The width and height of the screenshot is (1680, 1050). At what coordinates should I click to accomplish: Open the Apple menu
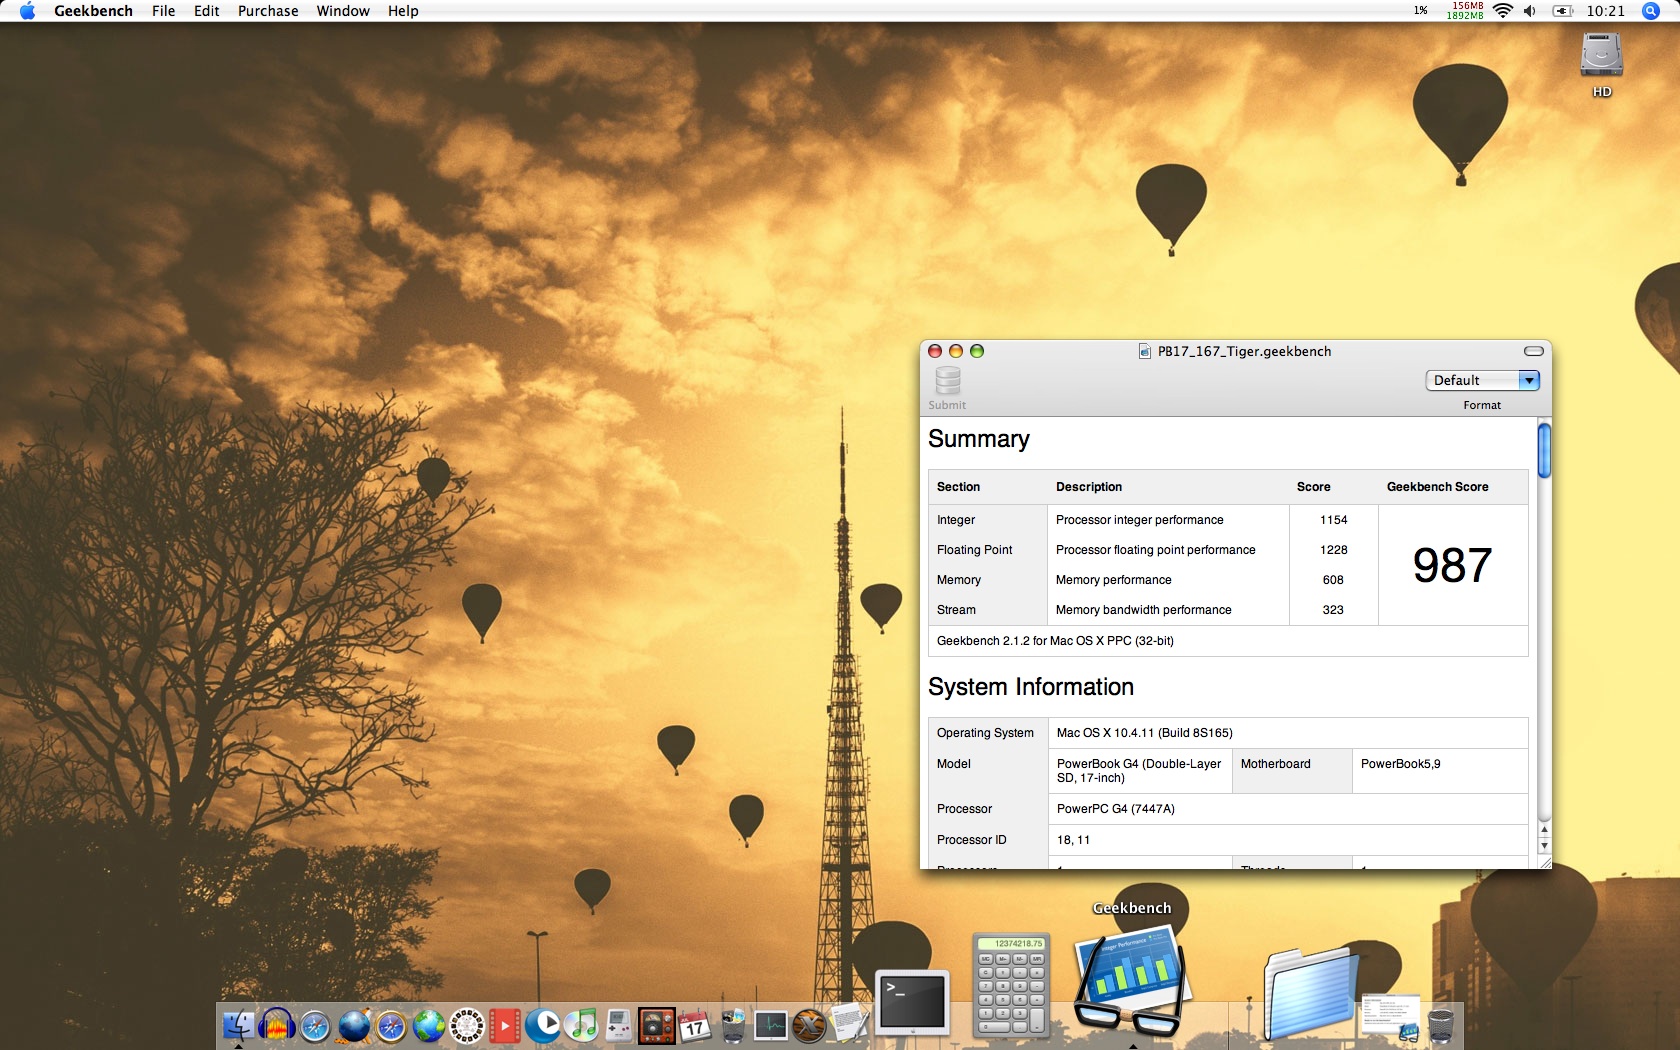[x=27, y=11]
